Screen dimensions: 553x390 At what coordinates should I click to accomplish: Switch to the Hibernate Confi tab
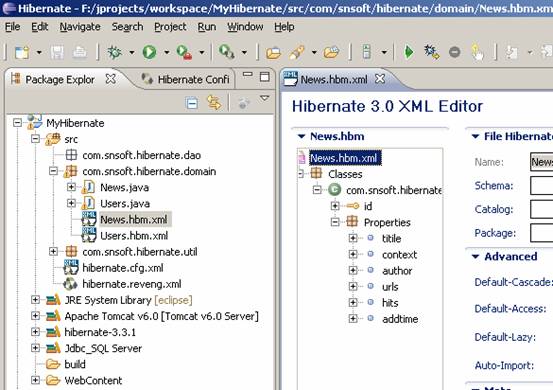[186, 79]
